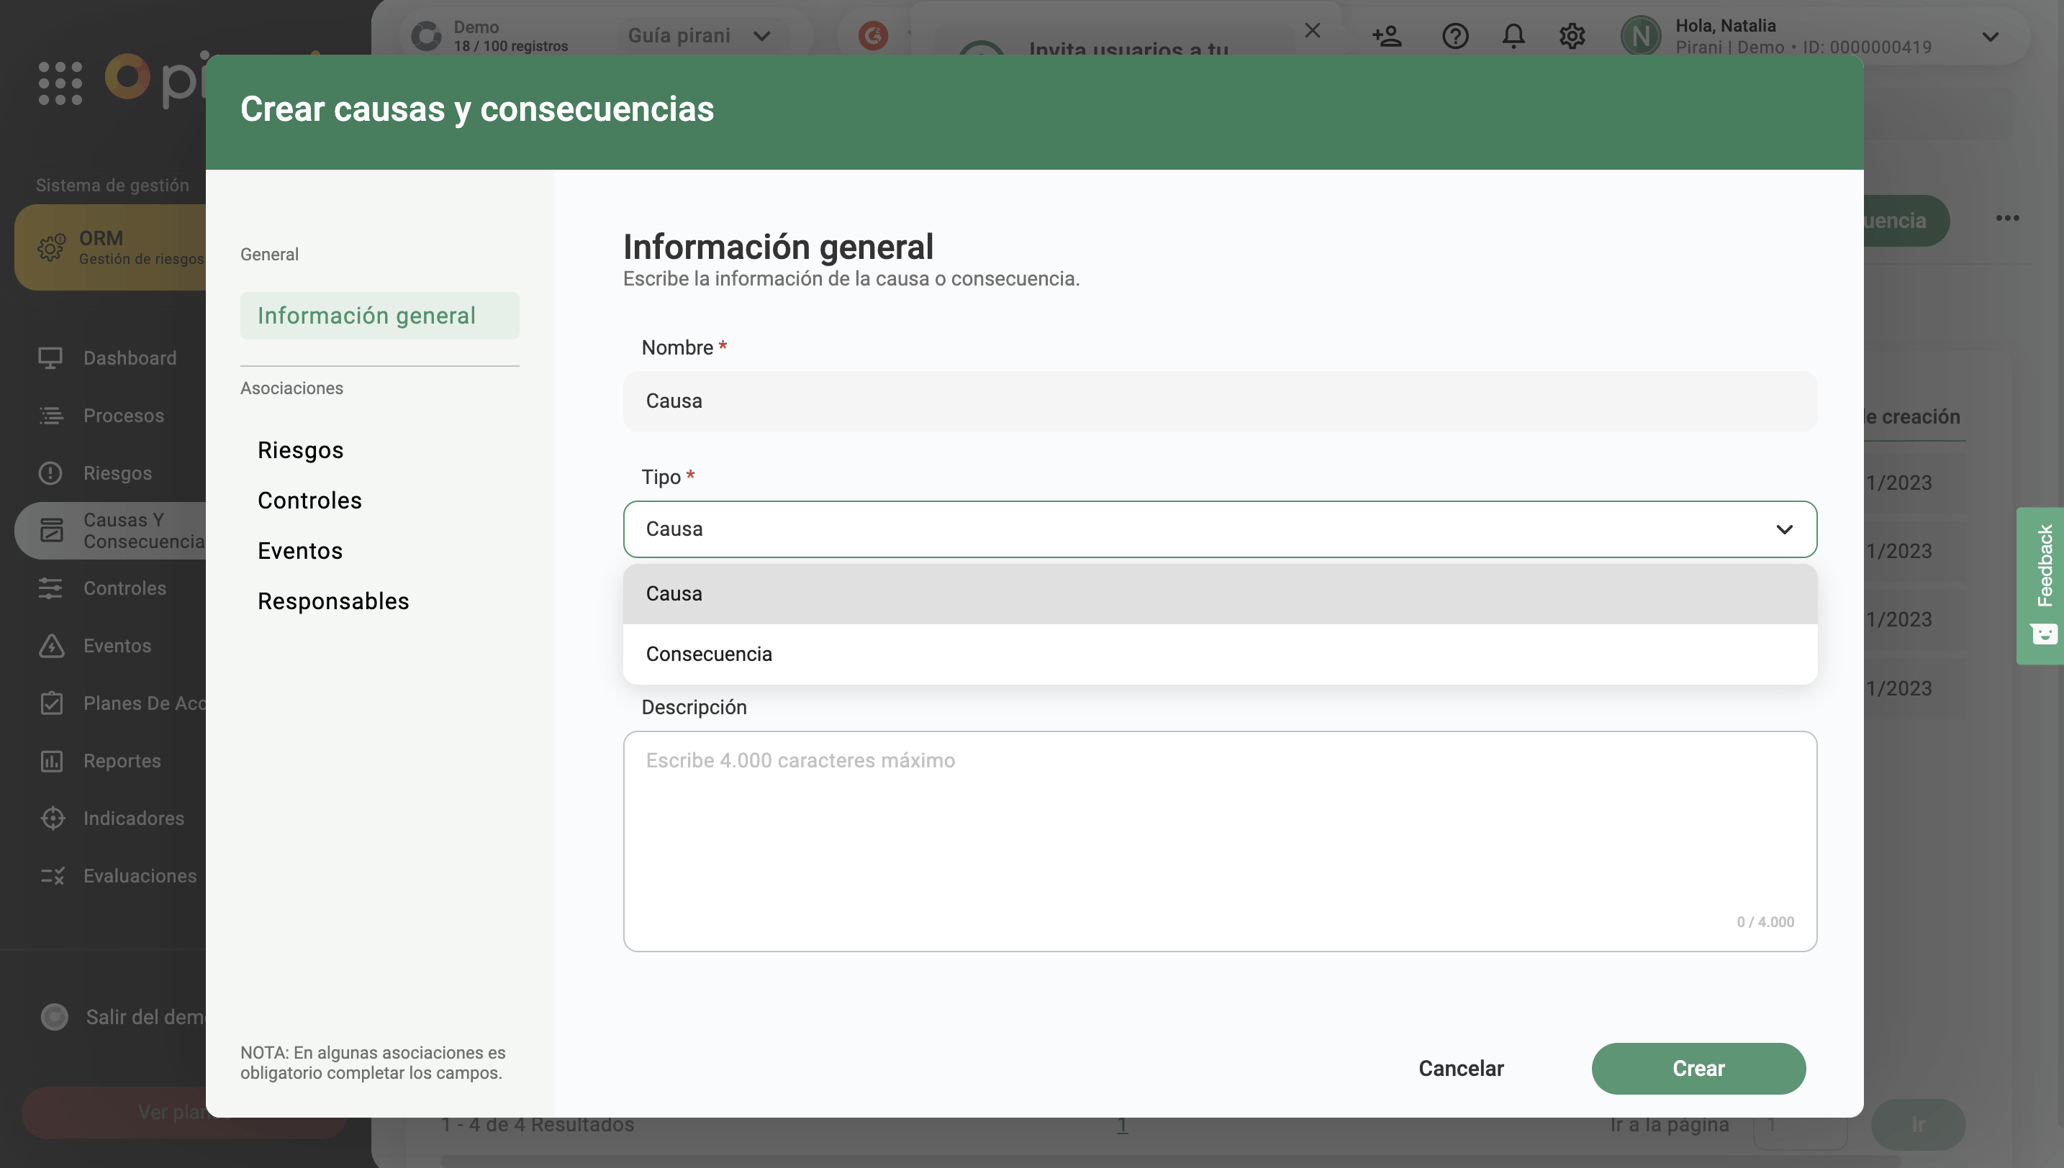2064x1168 pixels.
Task: Click the Eventos warning triangle icon
Action: pyautogui.click(x=51, y=646)
